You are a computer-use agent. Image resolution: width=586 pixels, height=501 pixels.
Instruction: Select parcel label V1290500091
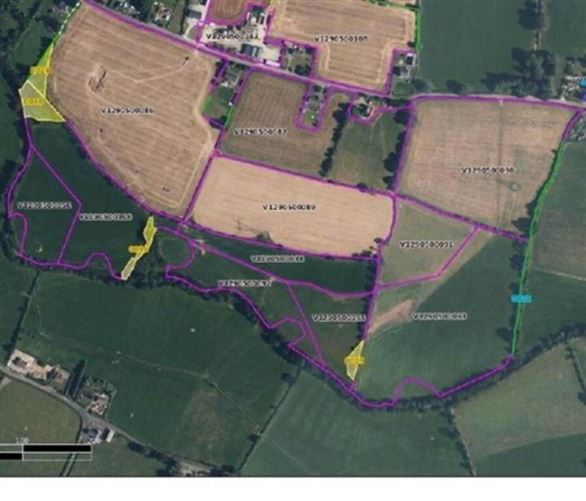point(426,244)
